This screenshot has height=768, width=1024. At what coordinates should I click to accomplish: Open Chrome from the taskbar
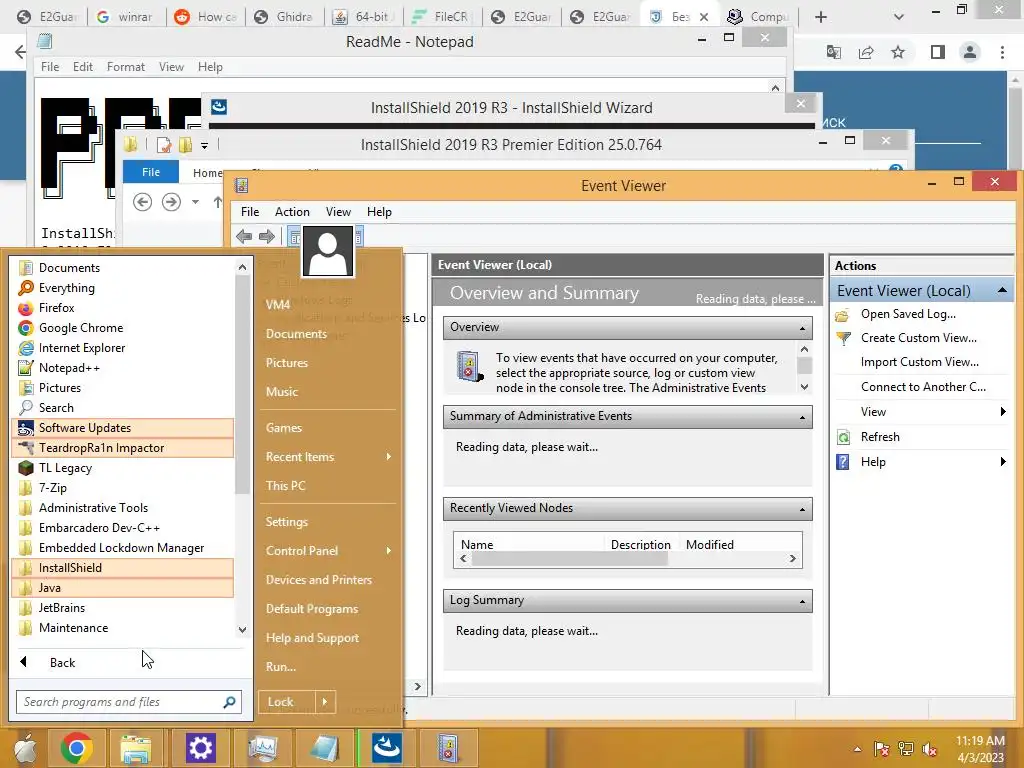(x=76, y=748)
